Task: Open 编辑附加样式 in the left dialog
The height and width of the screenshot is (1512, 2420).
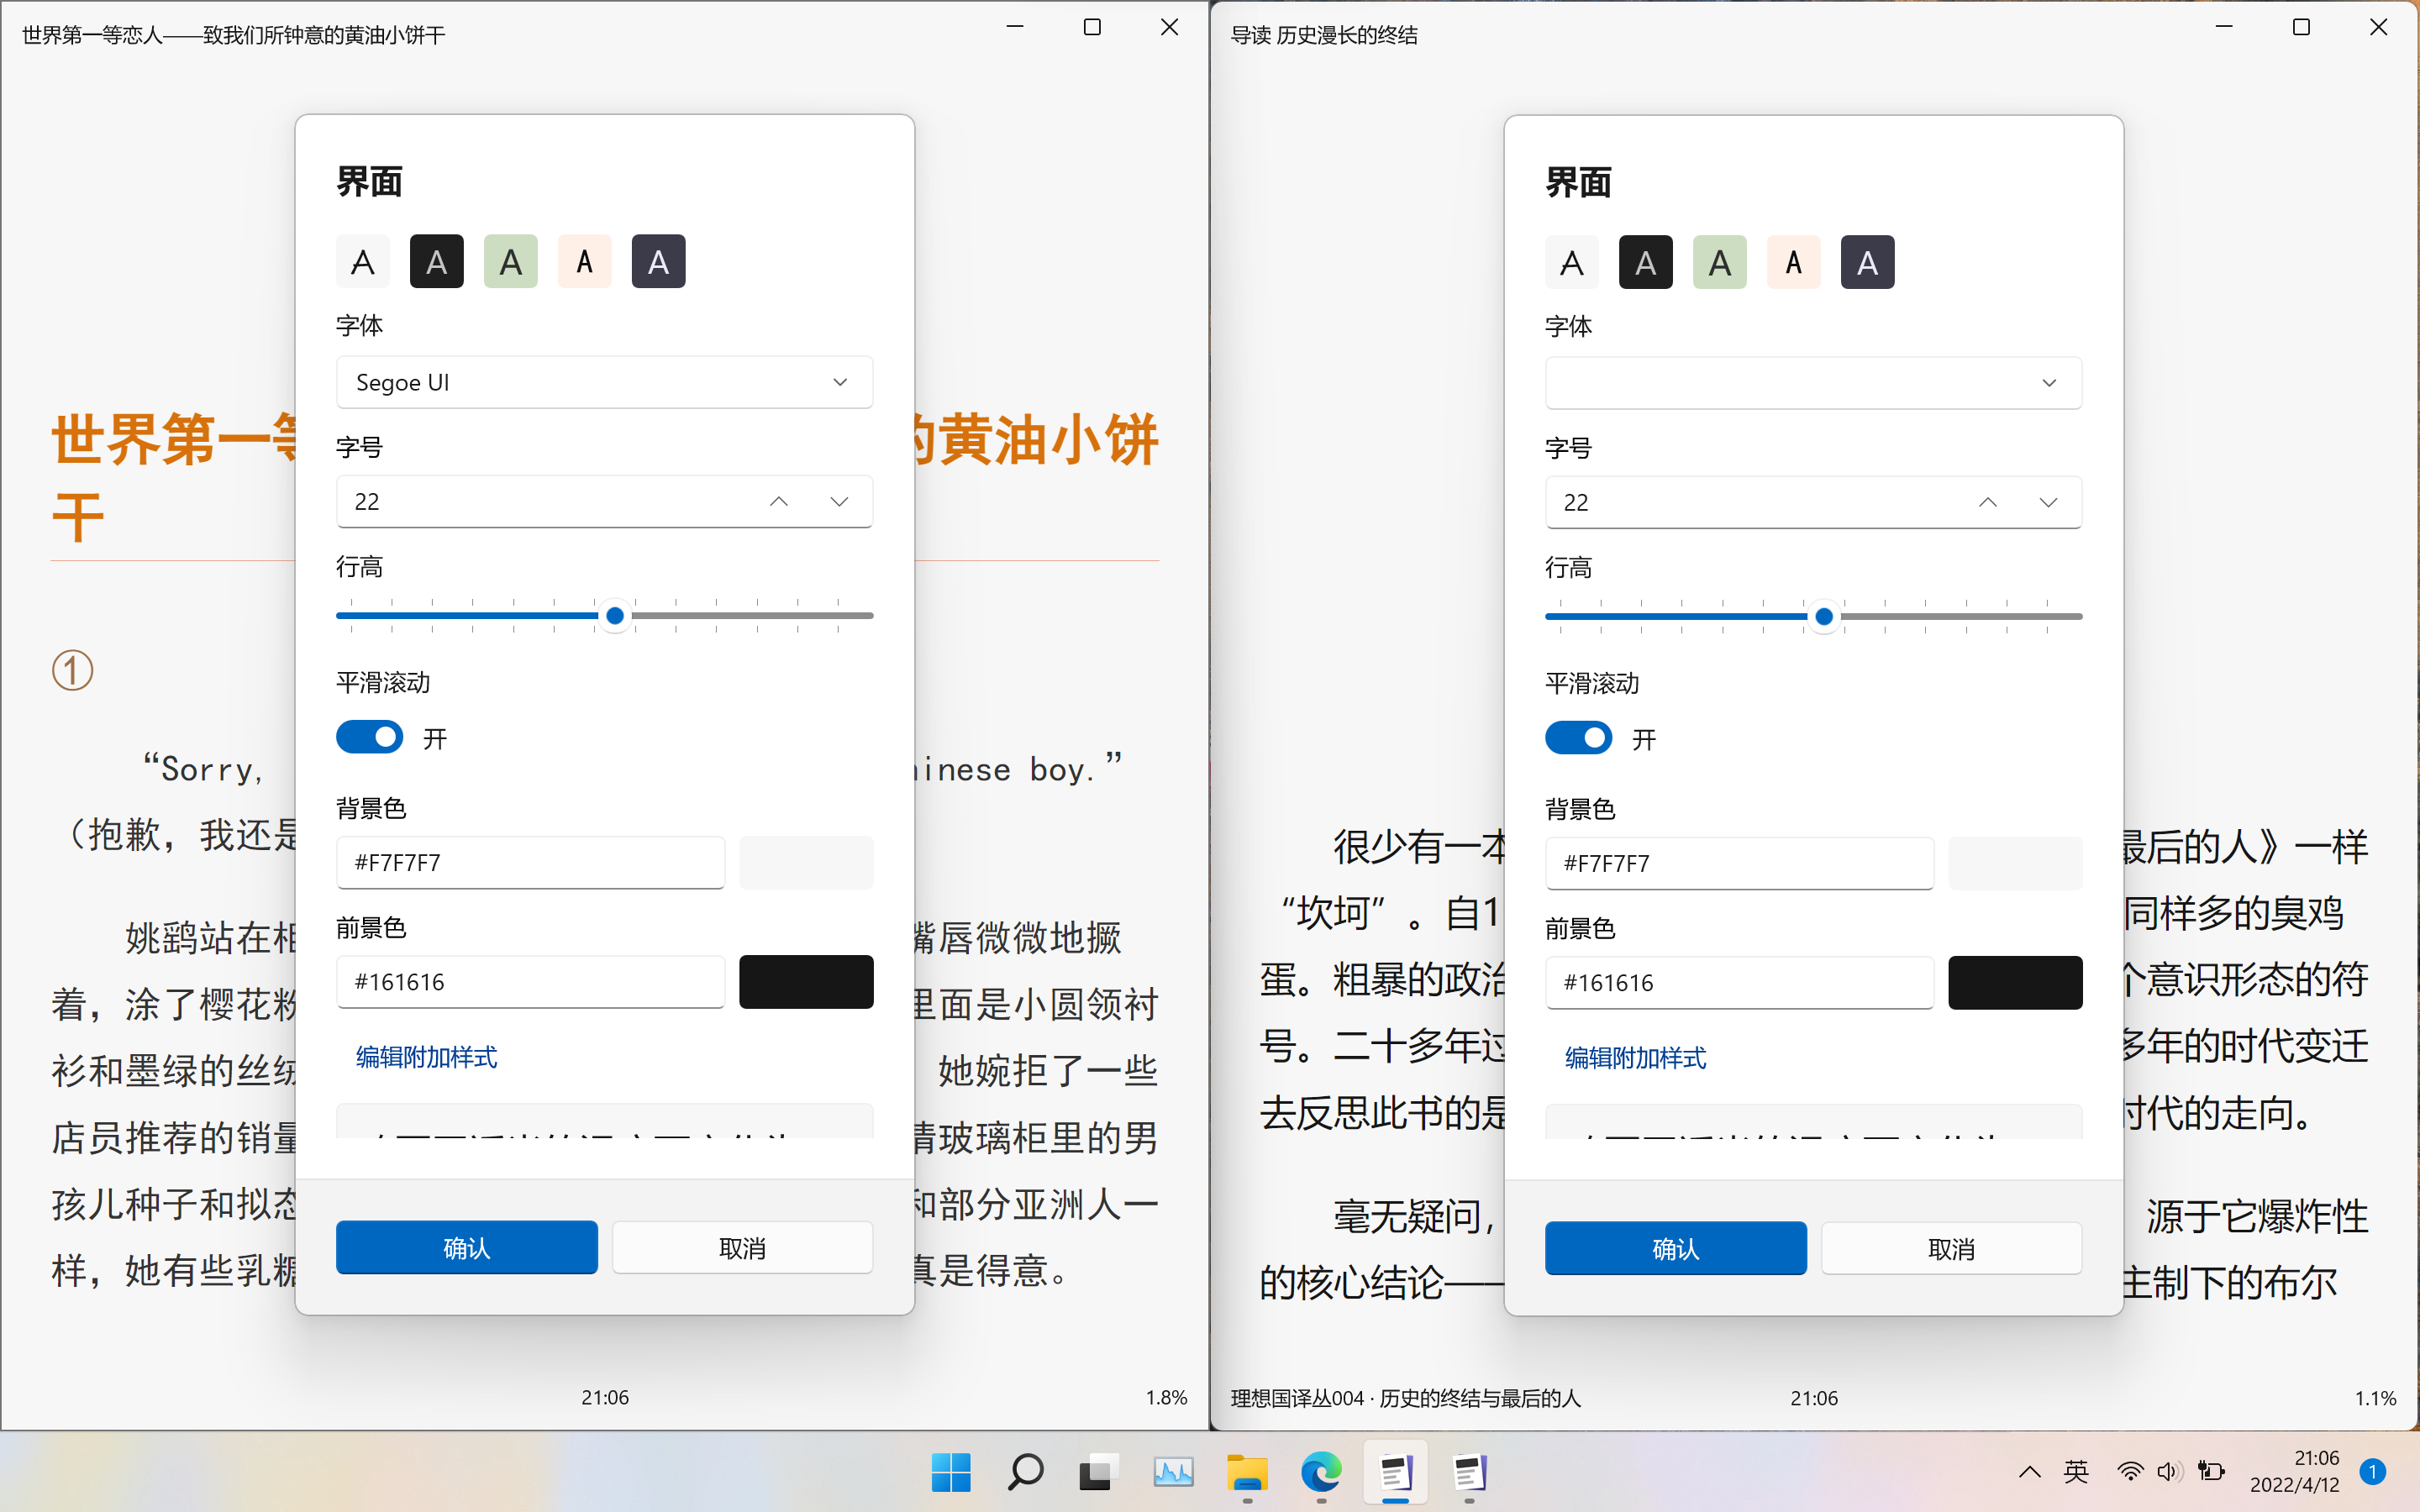Action: 426,1057
